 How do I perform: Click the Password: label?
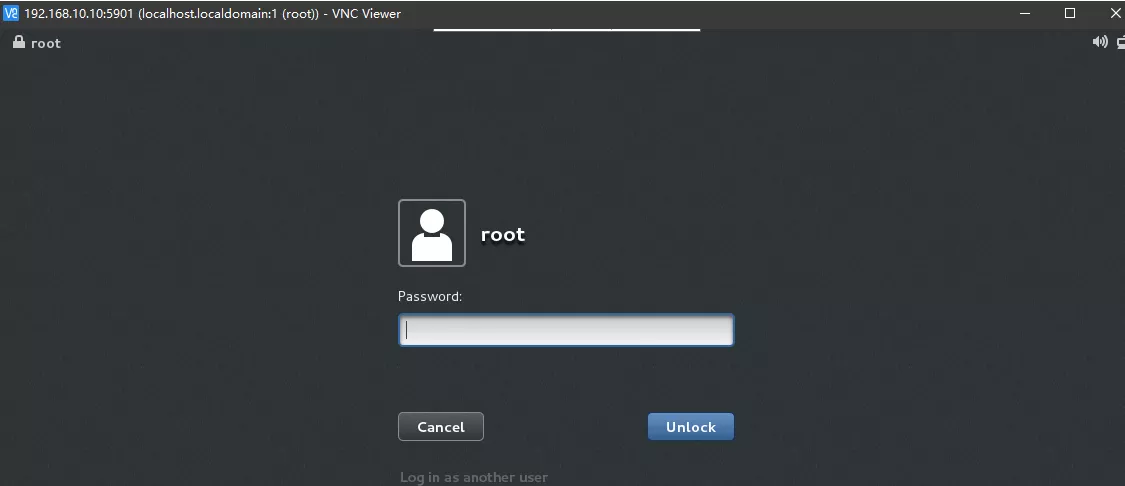click(430, 296)
